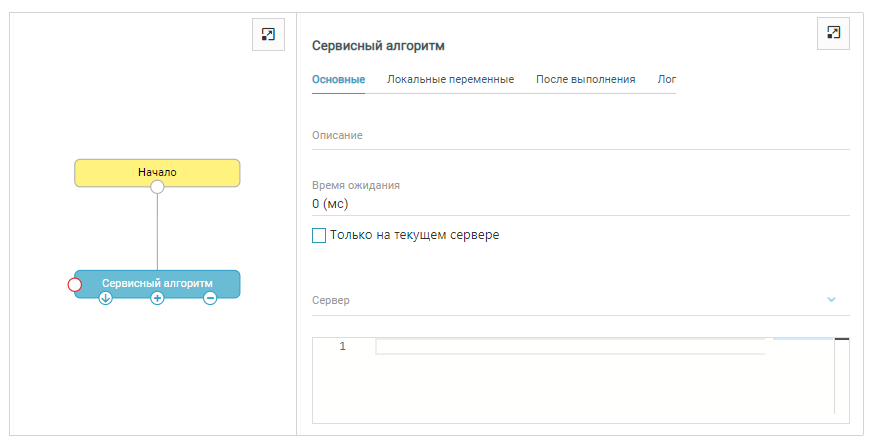Select the yellow Начало node
This screenshot has width=883, height=446.
click(157, 172)
